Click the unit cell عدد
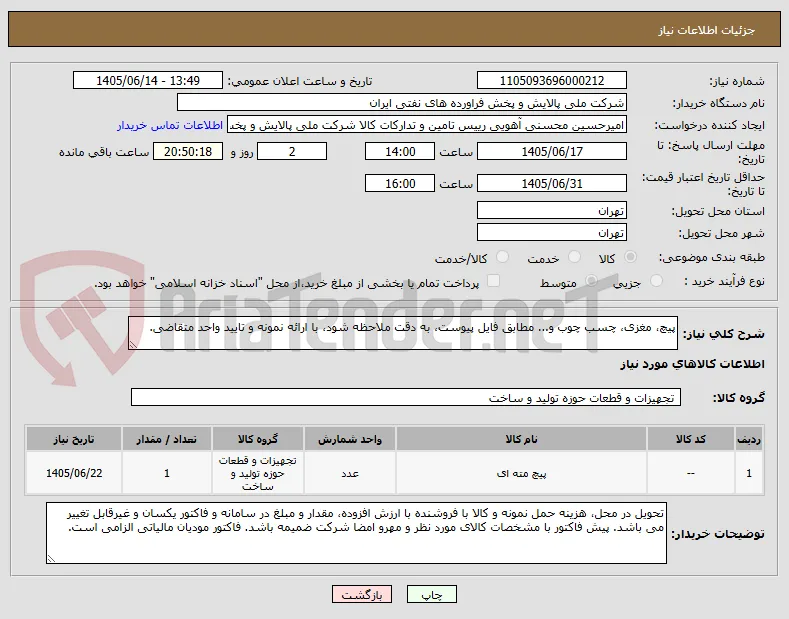 [350, 474]
